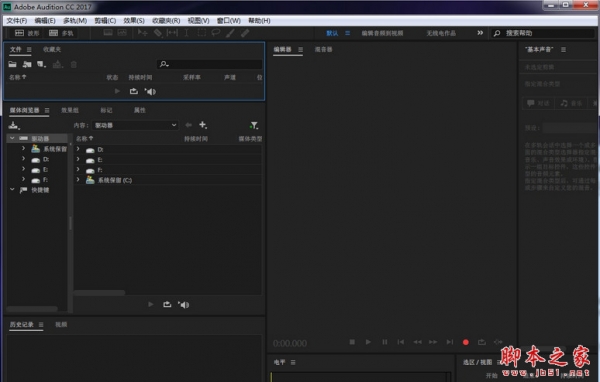Toggle the spectral frequency display icon
Image resolution: width=600 pixels, height=382 pixels.
(108, 33)
